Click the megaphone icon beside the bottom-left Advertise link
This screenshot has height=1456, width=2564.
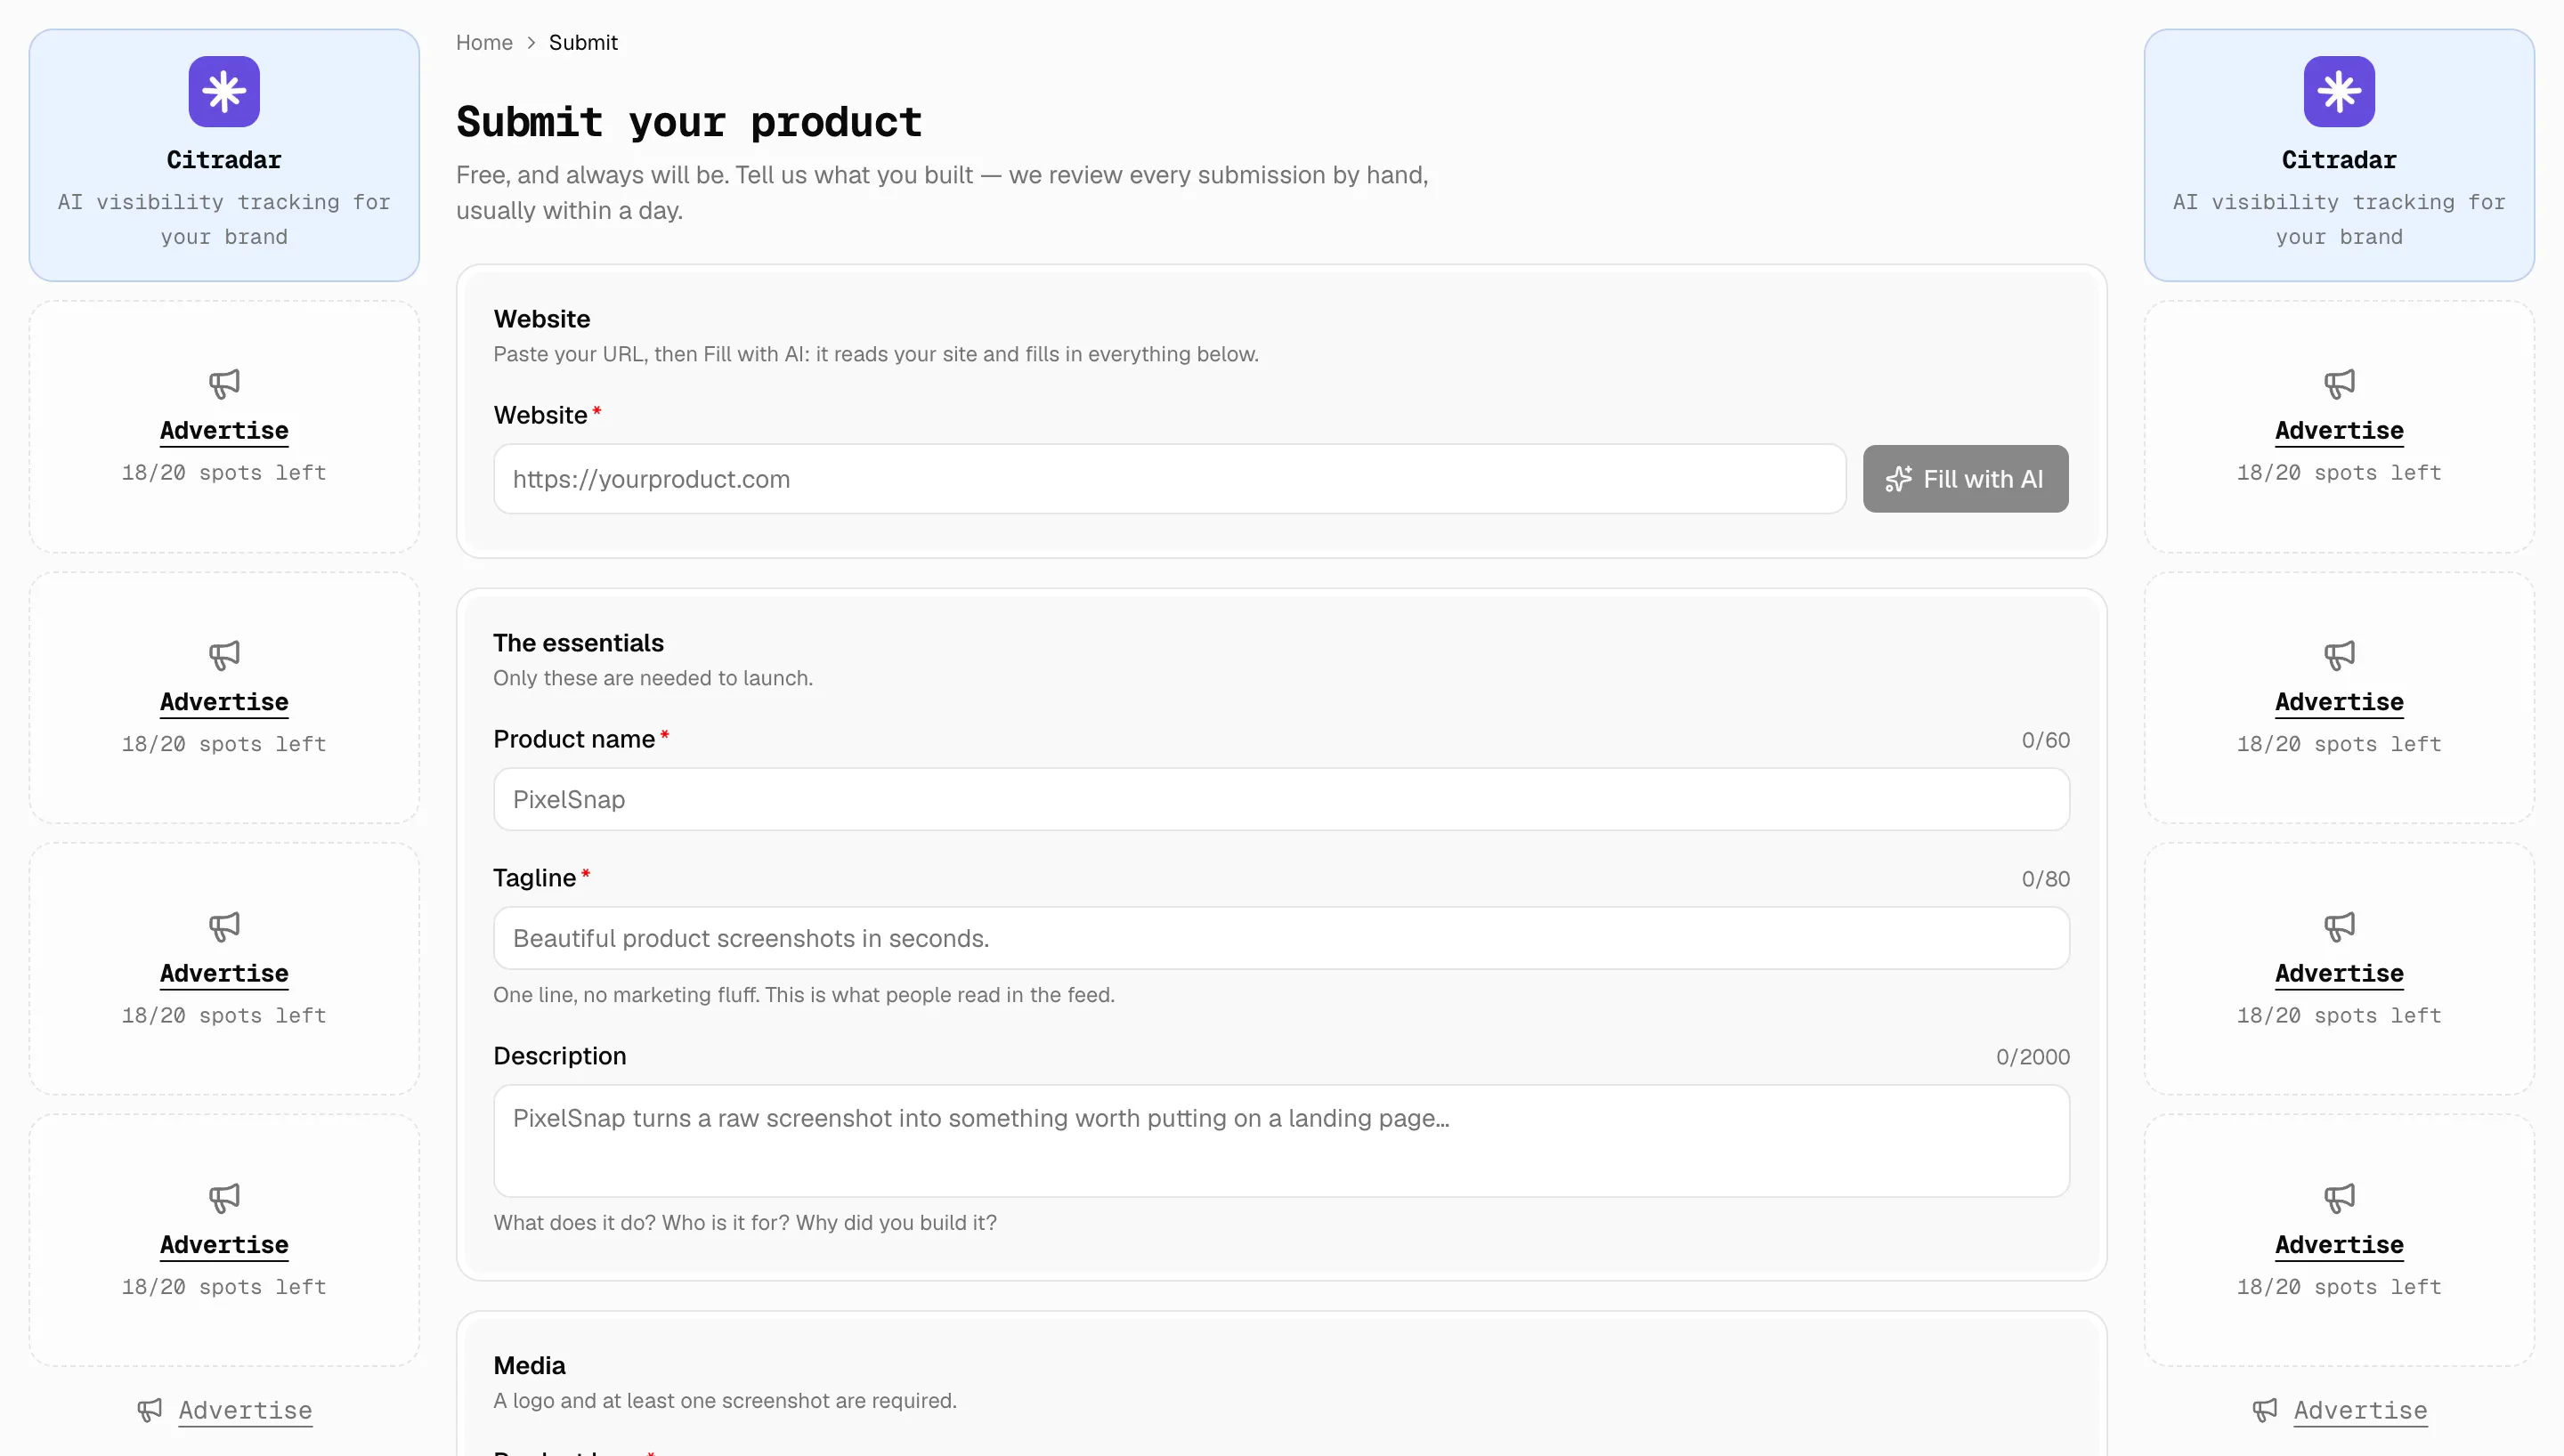tap(150, 1410)
